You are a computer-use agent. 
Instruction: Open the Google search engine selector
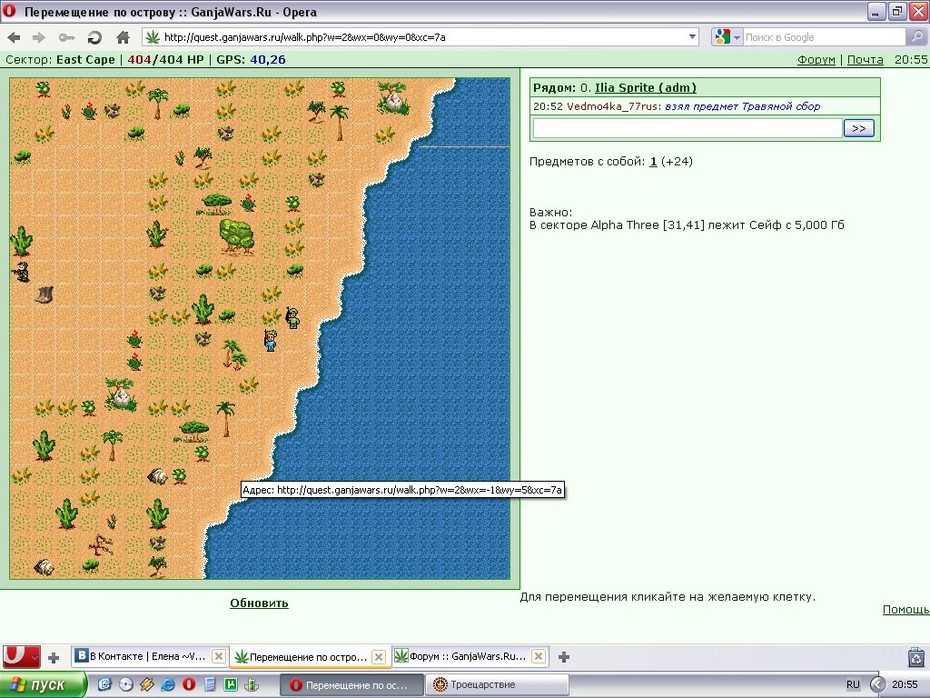click(x=728, y=37)
